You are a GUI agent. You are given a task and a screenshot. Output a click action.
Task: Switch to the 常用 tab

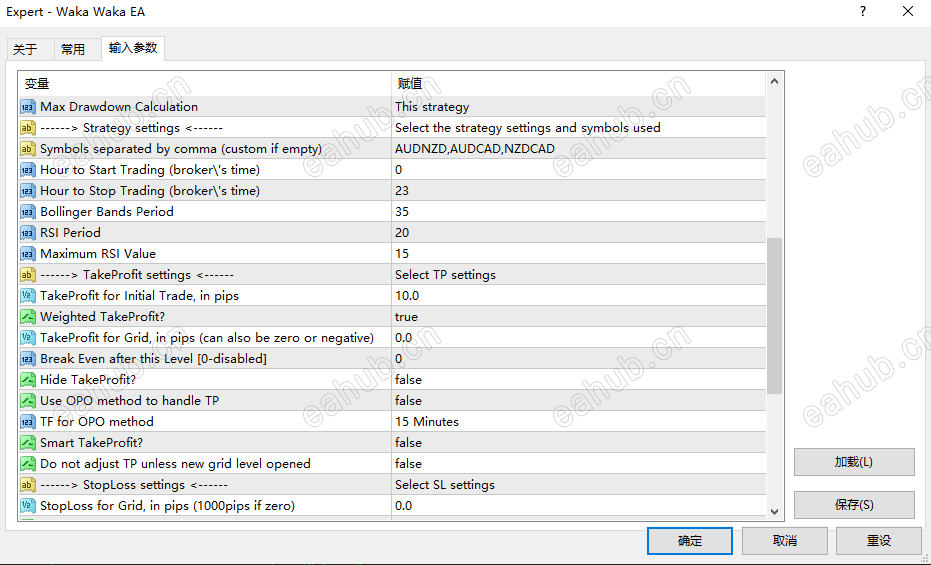point(77,49)
